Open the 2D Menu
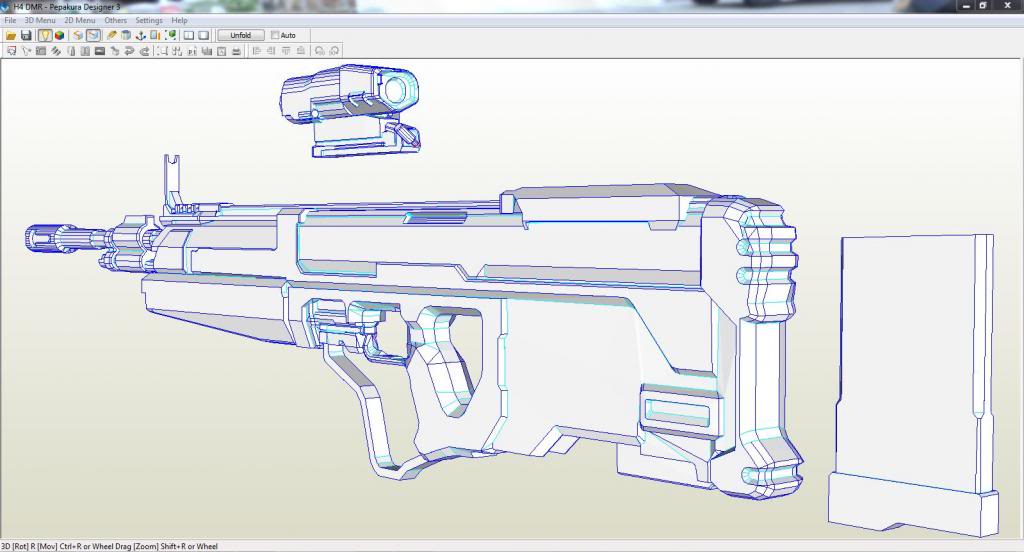The width and height of the screenshot is (1024, 552). click(80, 20)
